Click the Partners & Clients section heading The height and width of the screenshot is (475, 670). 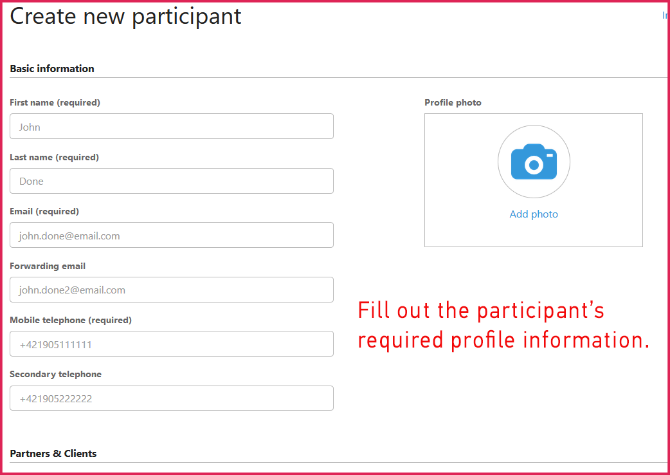click(x=53, y=453)
